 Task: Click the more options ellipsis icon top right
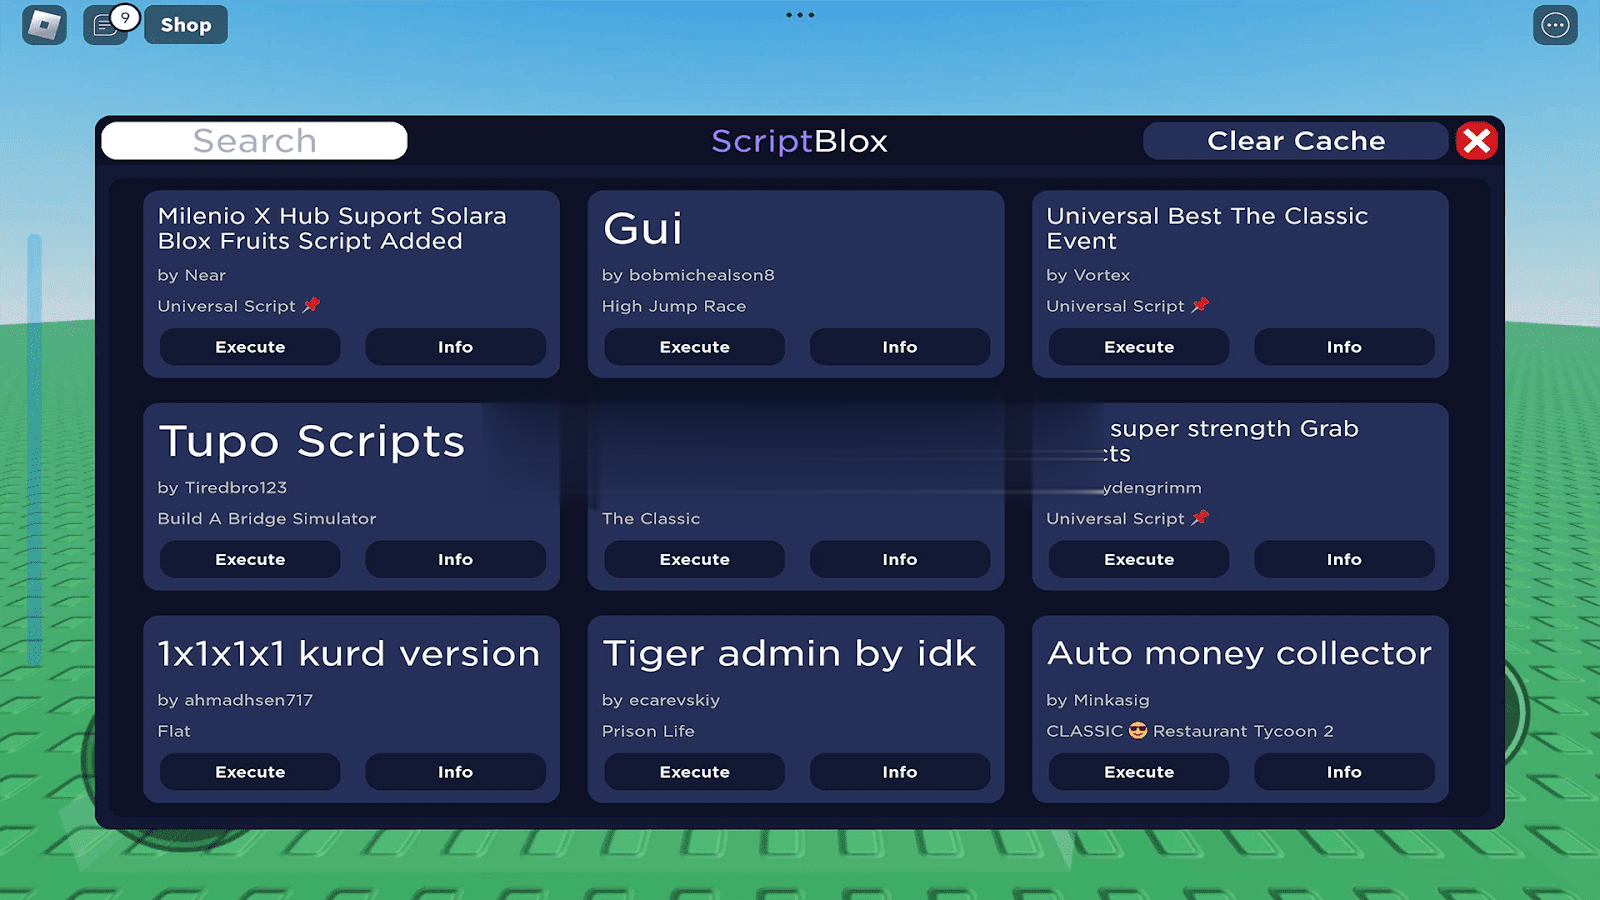click(x=1554, y=25)
